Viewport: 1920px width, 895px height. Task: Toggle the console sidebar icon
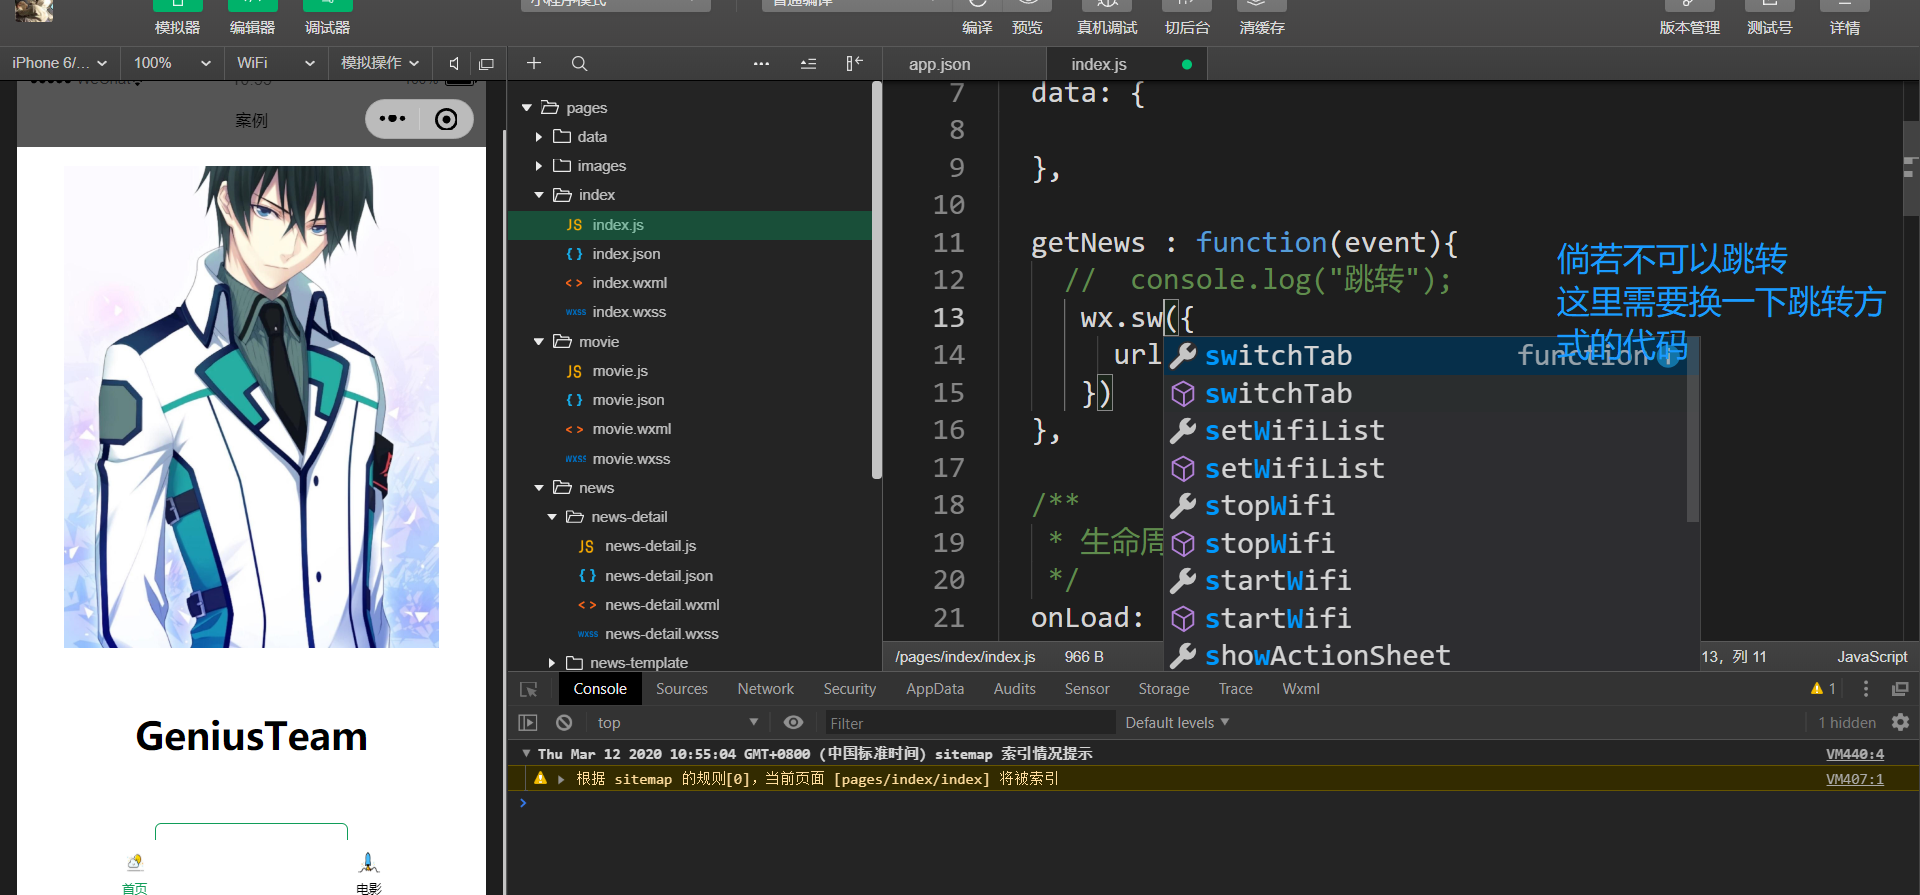tap(528, 723)
